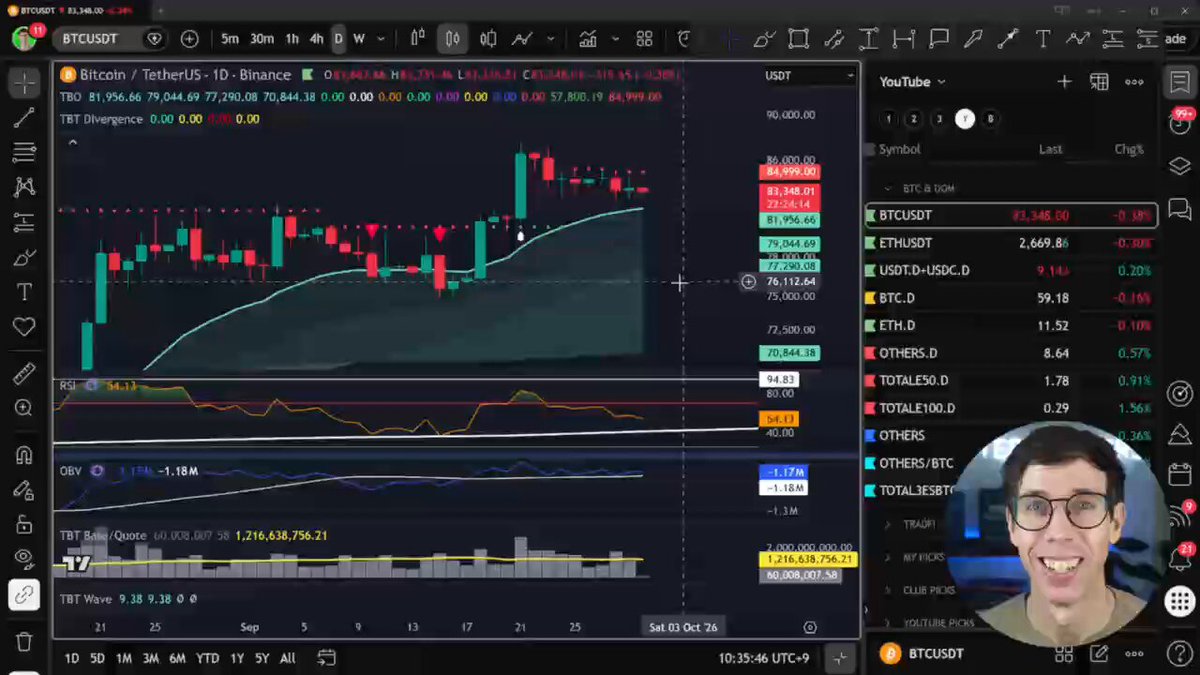Open the indicators chart icon
This screenshot has width=1200, height=675.
[x=588, y=39]
